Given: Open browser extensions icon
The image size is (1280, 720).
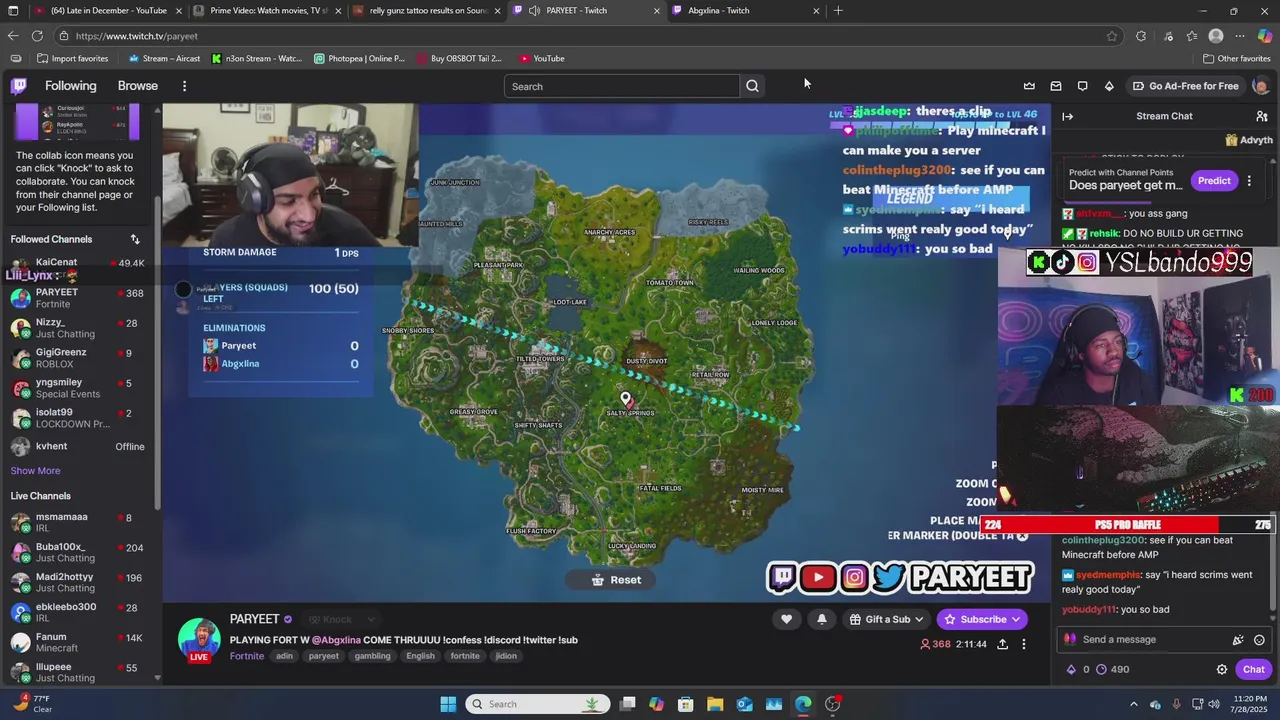Looking at the screenshot, I should [1141, 36].
